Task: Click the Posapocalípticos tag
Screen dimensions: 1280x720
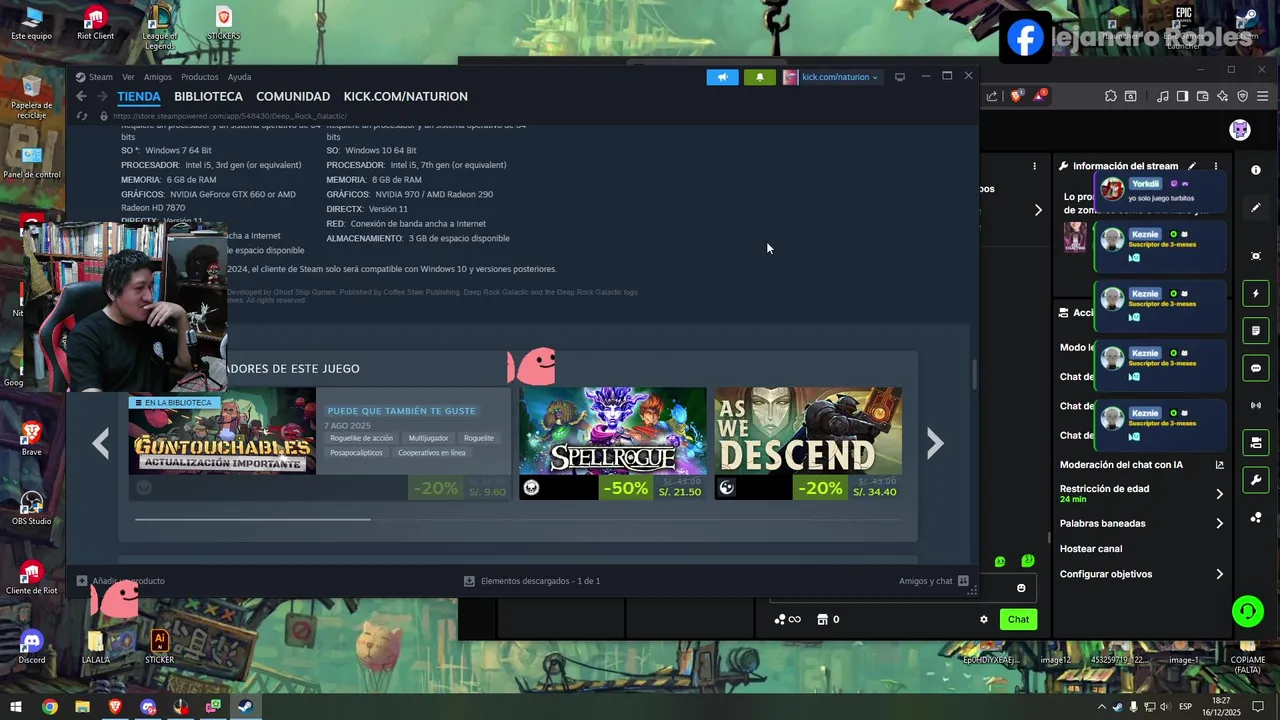Action: [356, 453]
